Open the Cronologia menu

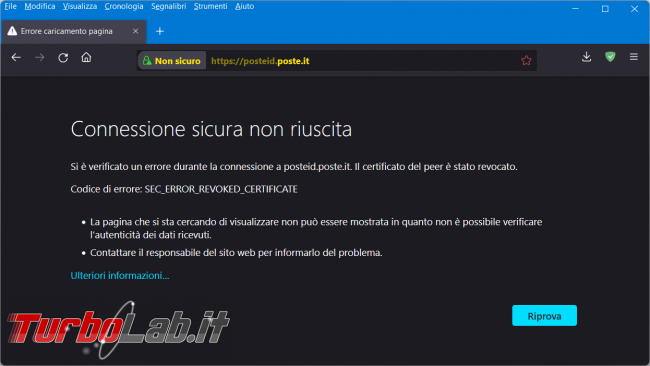coord(124,6)
